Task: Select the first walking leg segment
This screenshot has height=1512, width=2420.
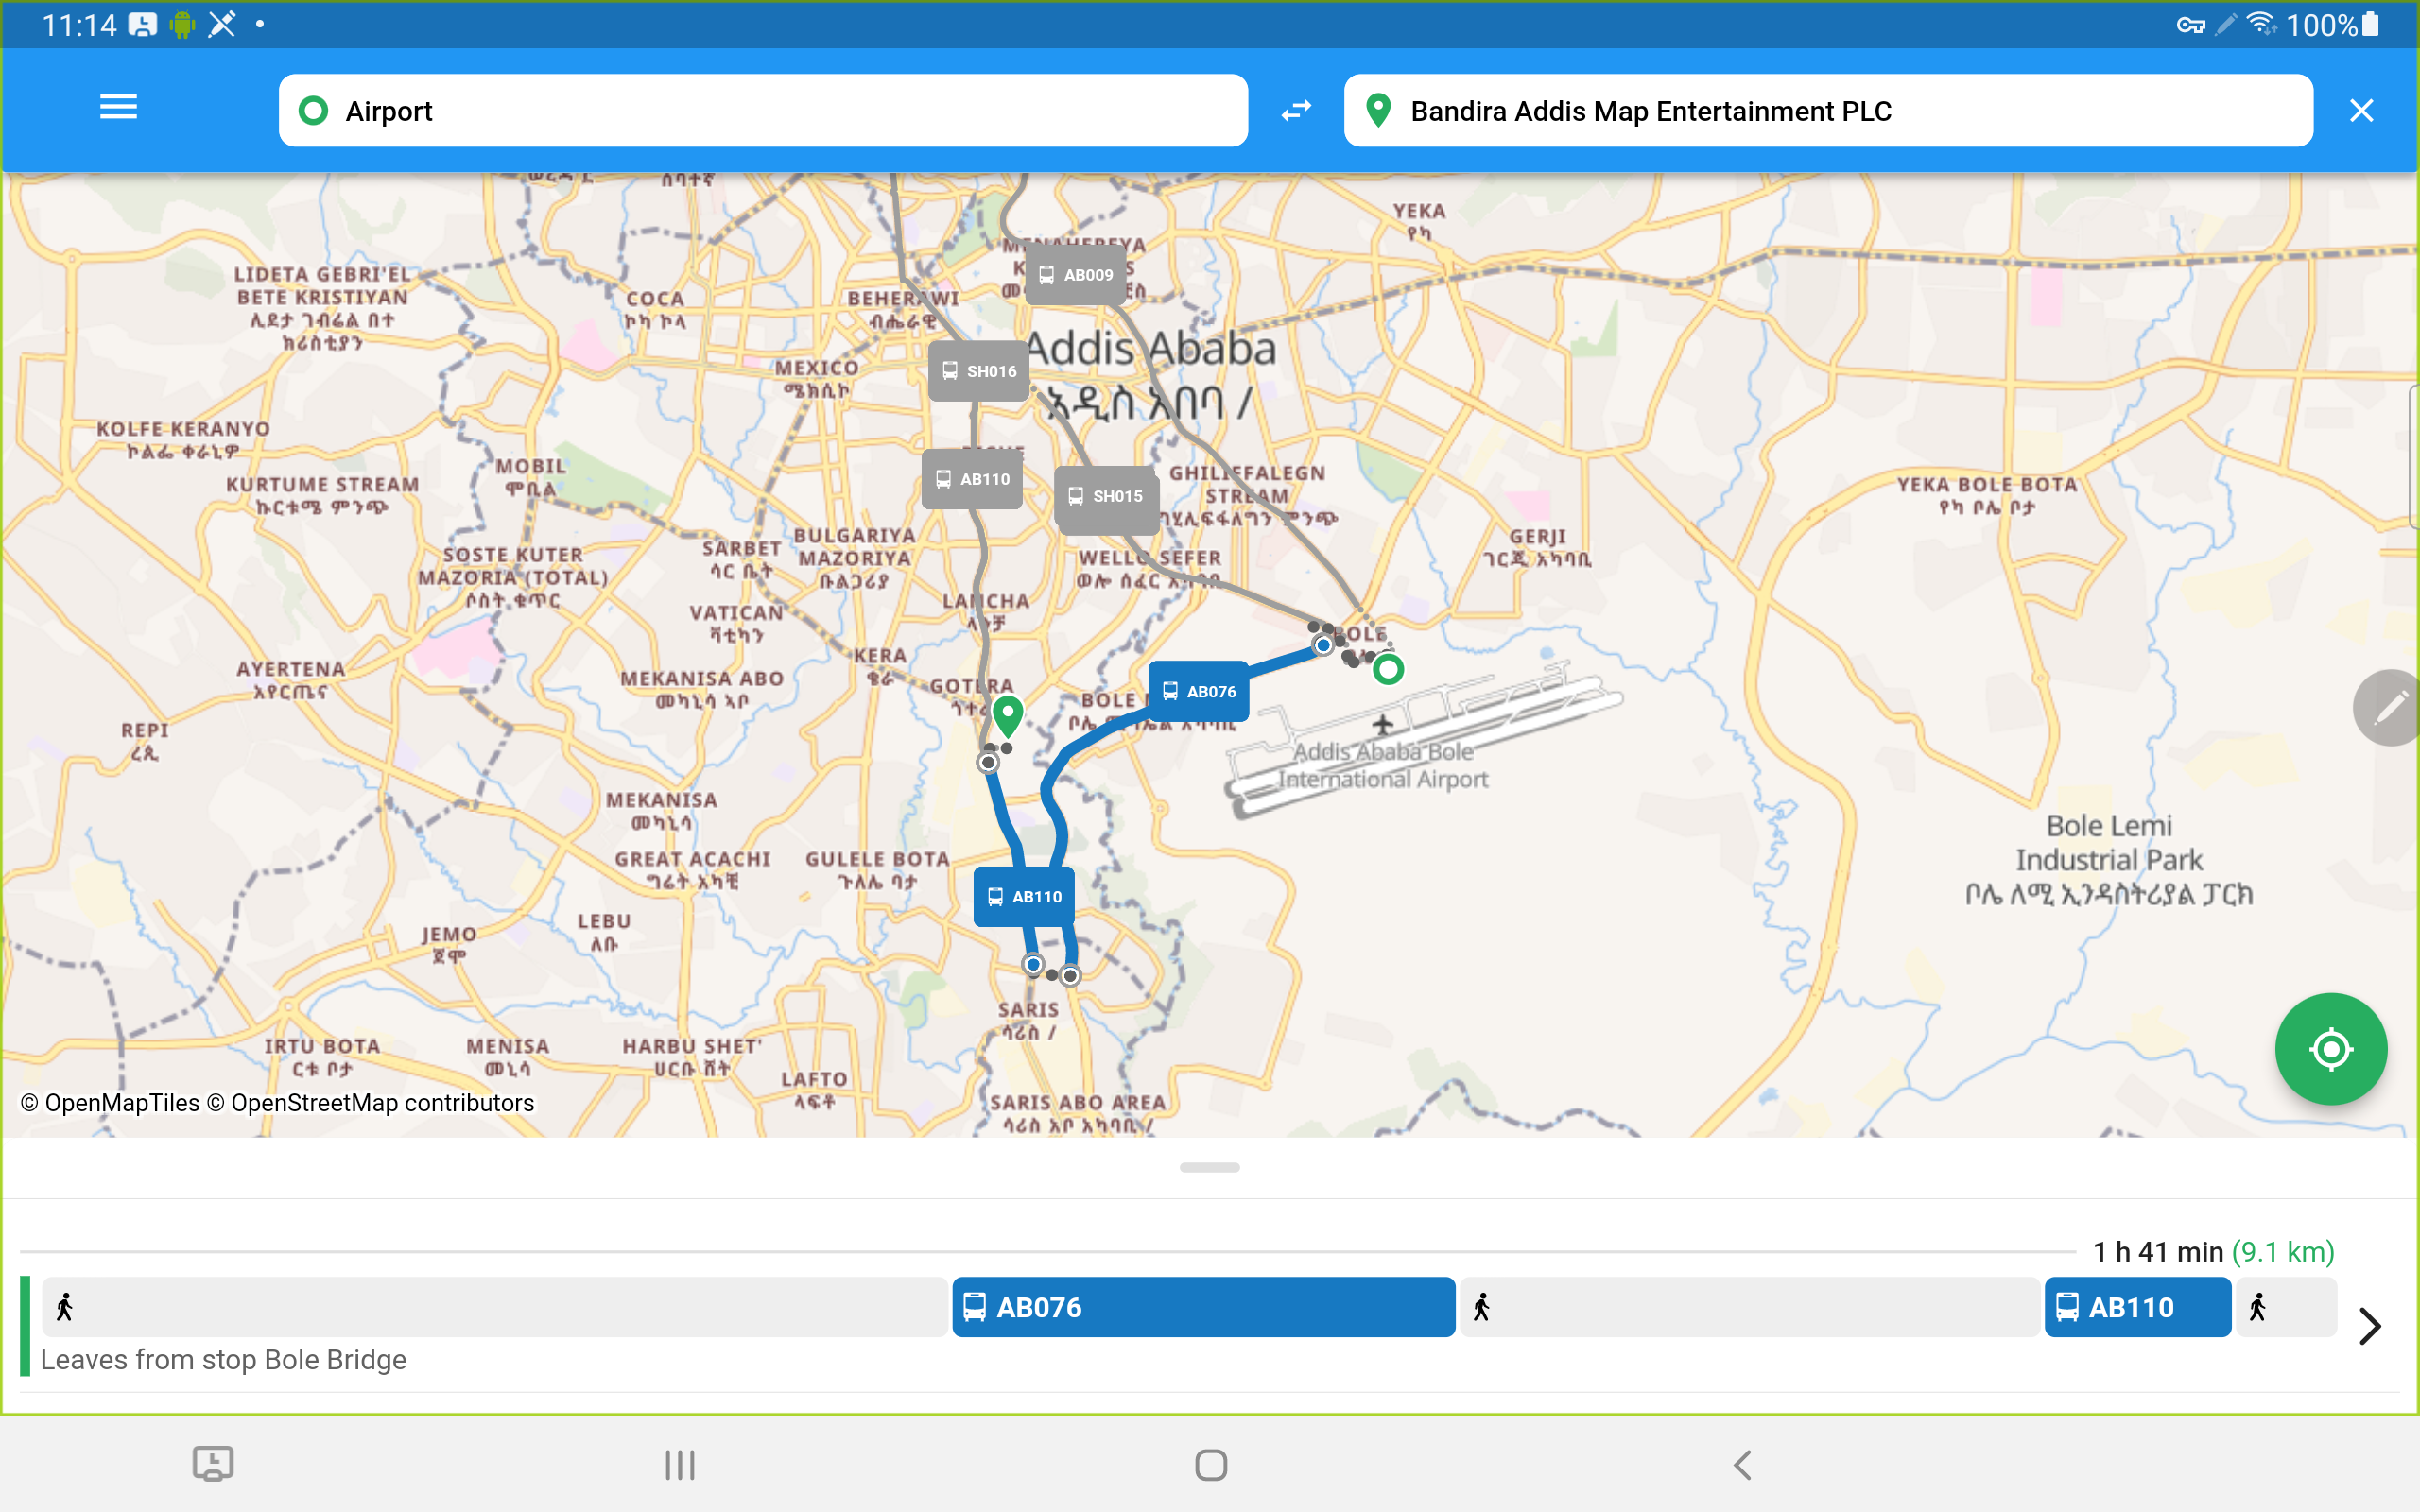Action: (494, 1307)
